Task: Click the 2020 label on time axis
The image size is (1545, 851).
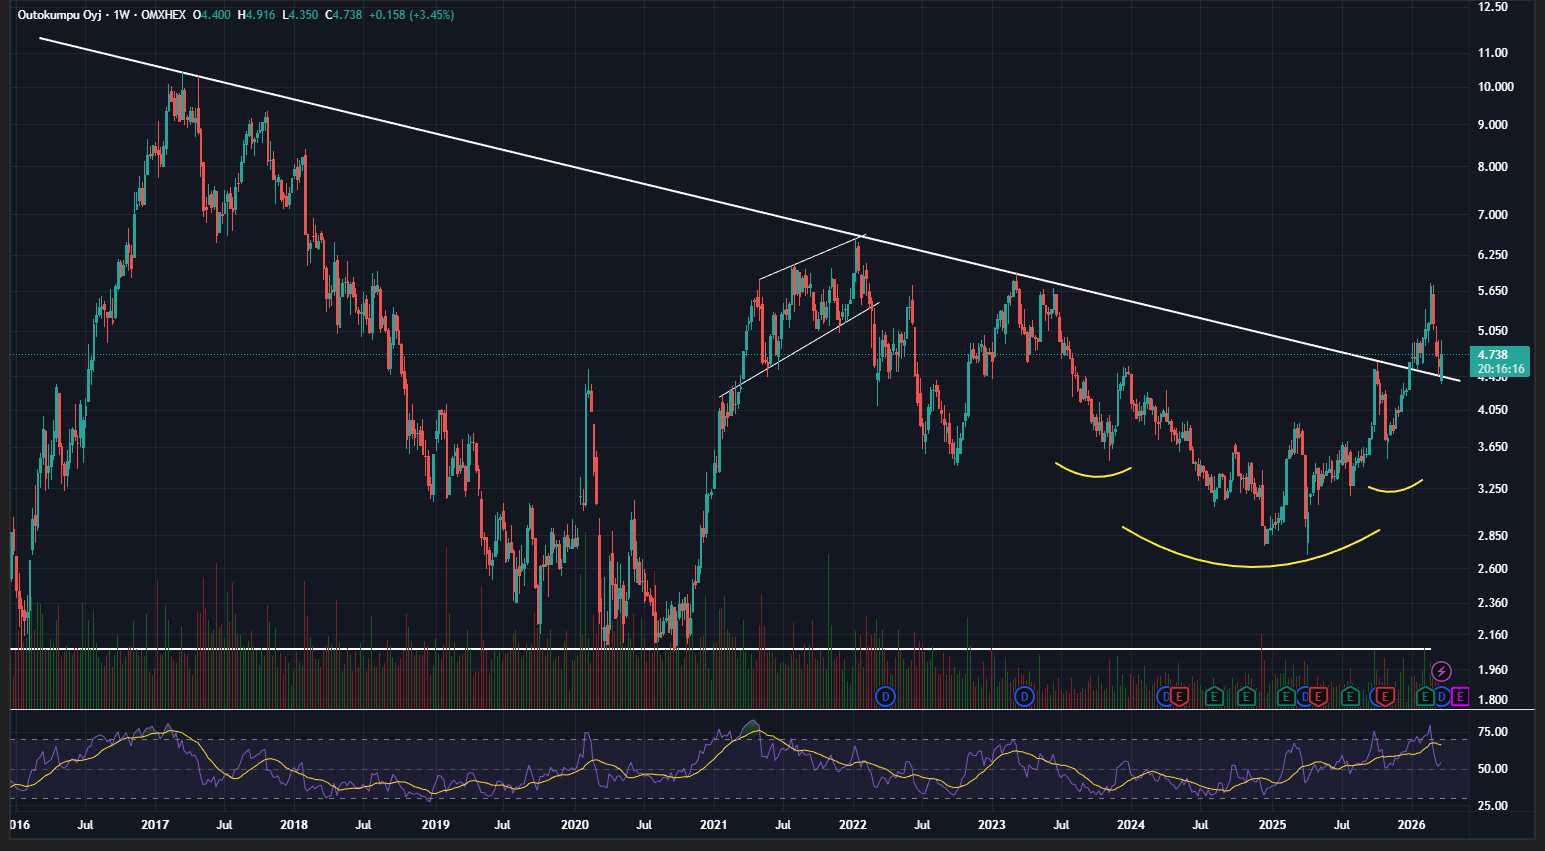Action: [x=574, y=826]
